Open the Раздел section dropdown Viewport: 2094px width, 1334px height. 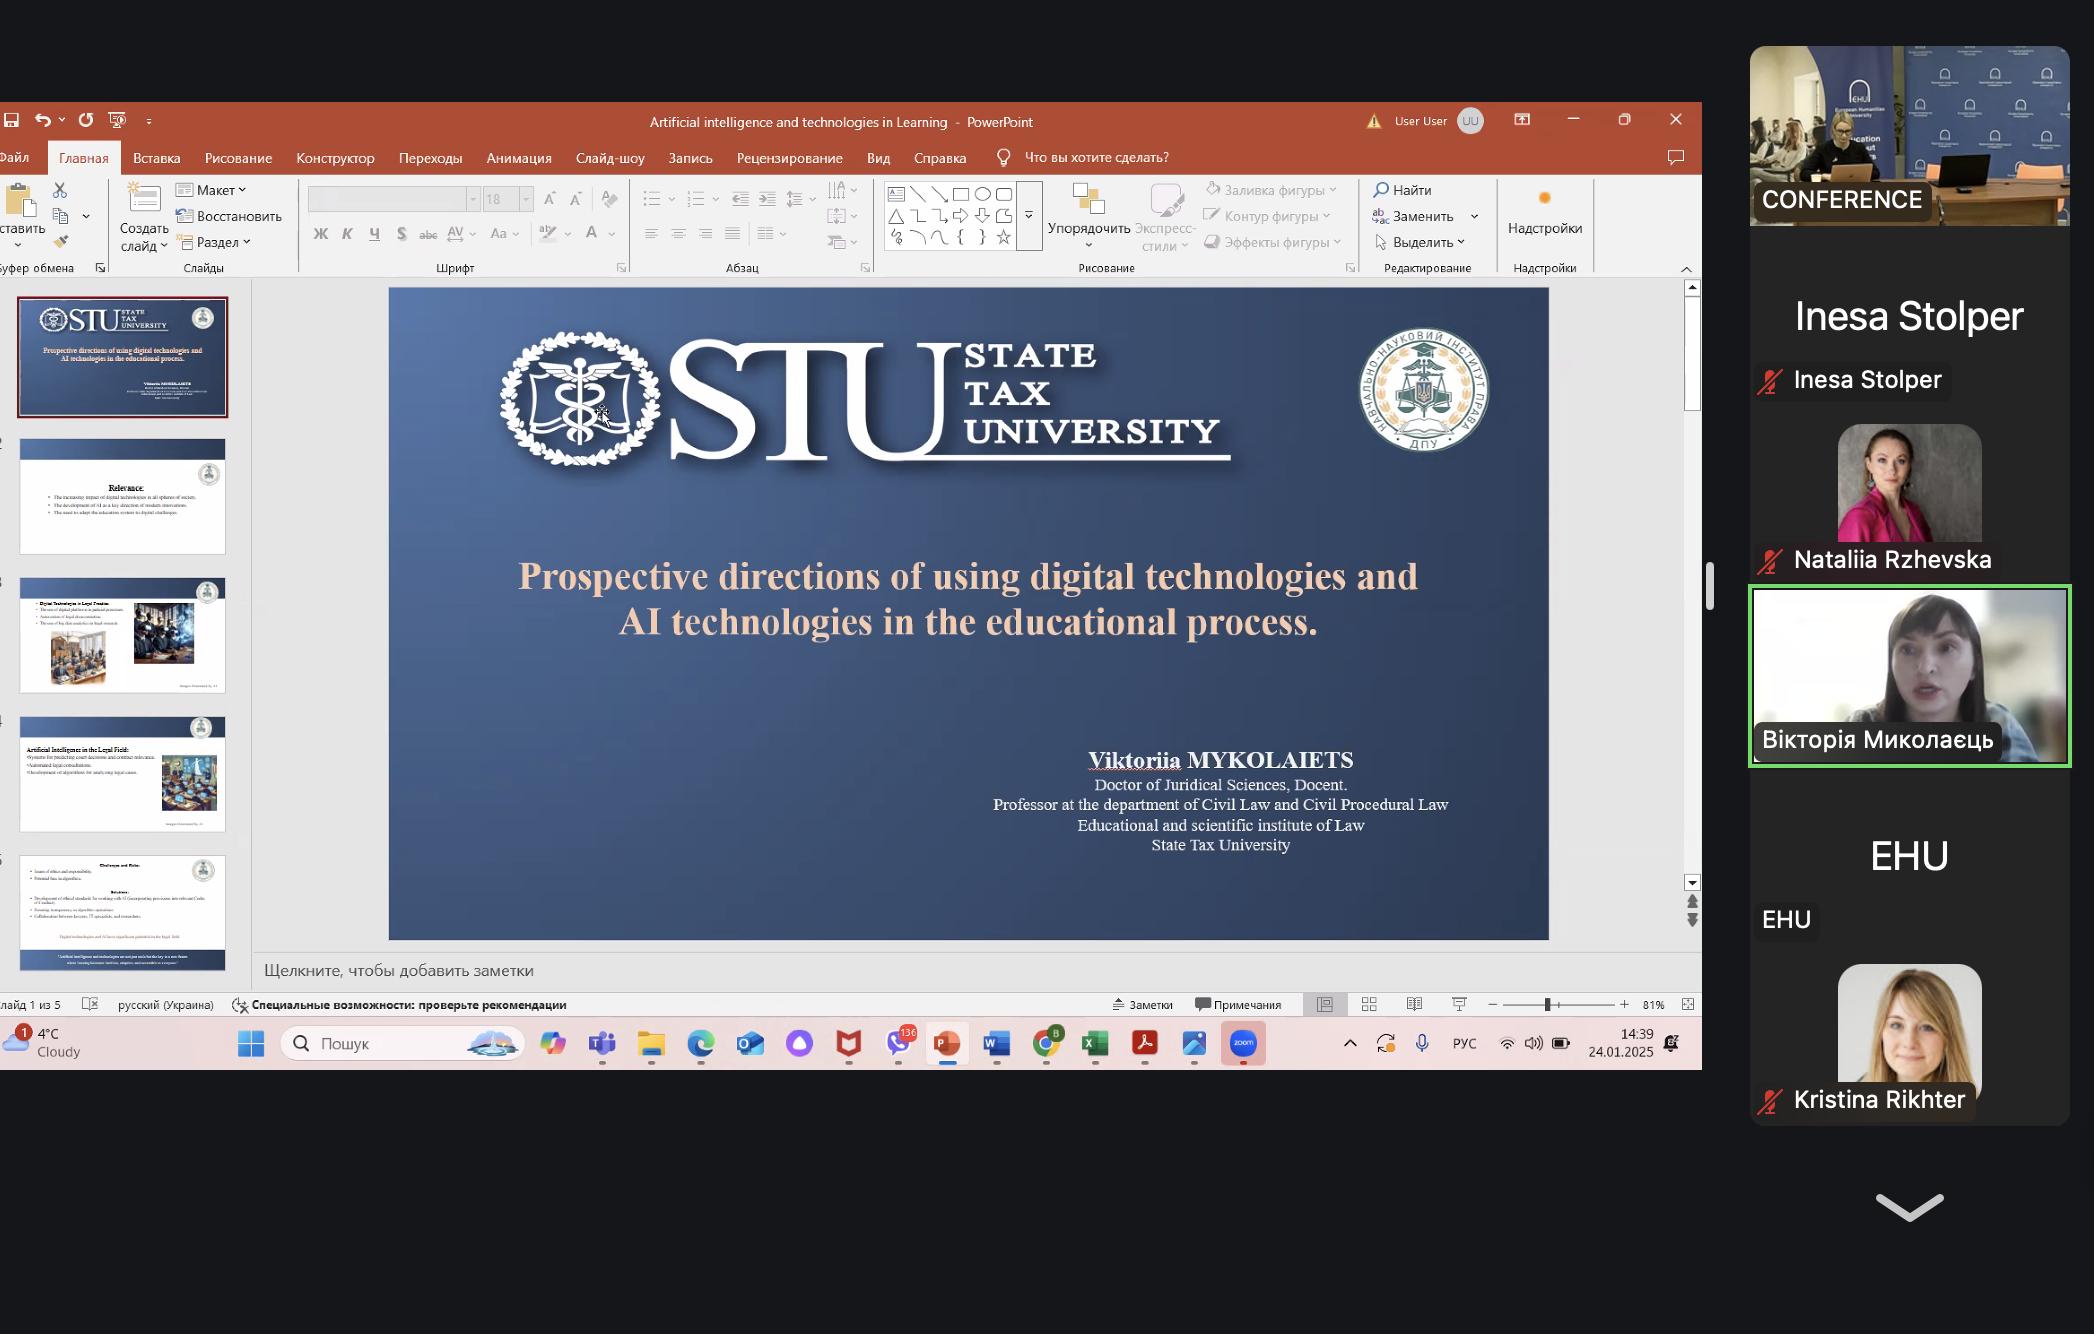[213, 242]
